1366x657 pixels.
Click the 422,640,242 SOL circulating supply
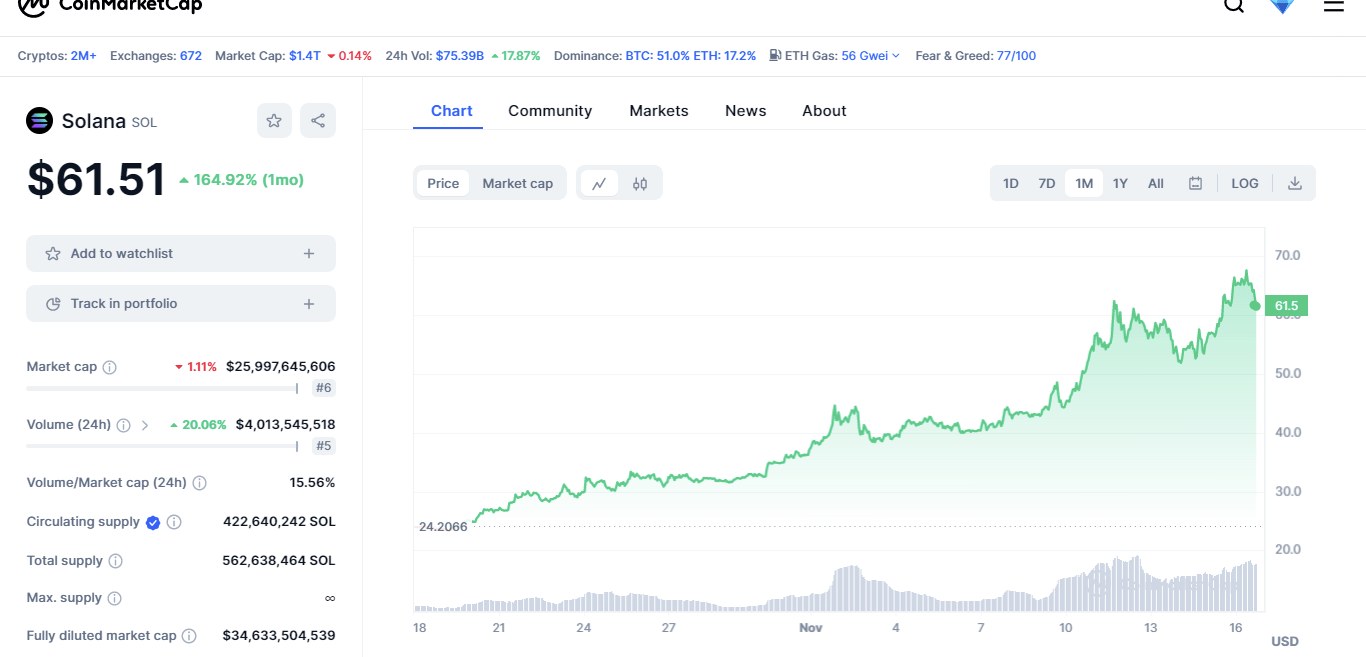[x=279, y=522]
